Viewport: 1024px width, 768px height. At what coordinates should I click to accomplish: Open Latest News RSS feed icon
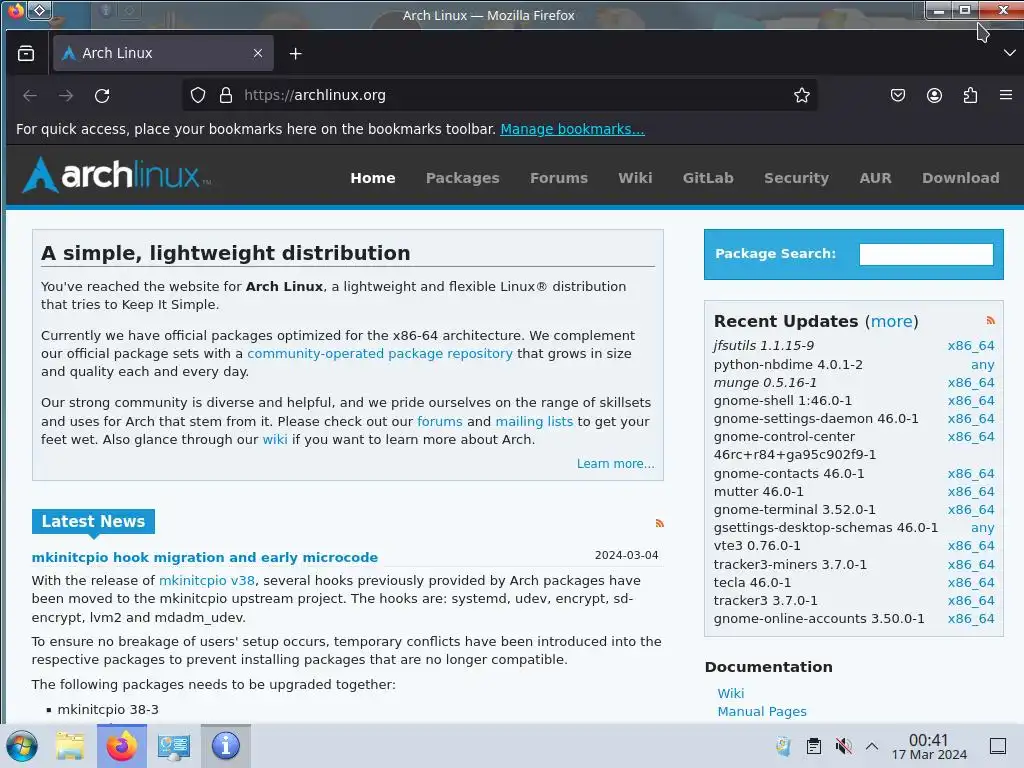pyautogui.click(x=660, y=523)
